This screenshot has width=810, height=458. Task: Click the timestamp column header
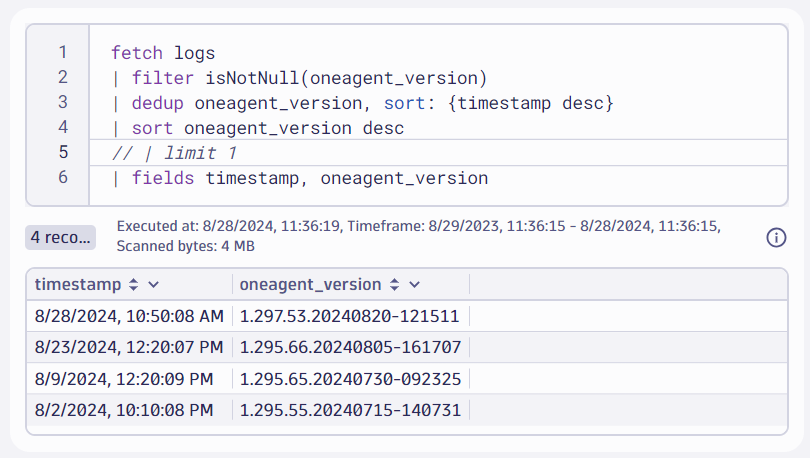pyautogui.click(x=77, y=284)
